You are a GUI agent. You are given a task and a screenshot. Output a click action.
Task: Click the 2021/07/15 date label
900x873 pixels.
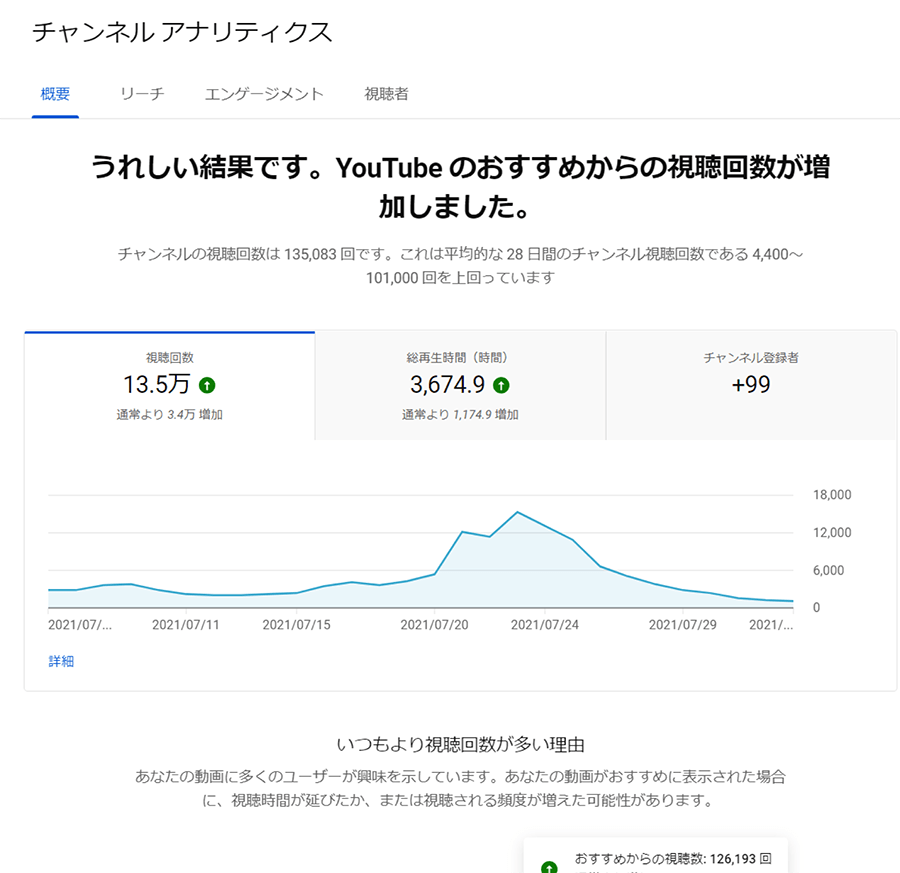296,625
